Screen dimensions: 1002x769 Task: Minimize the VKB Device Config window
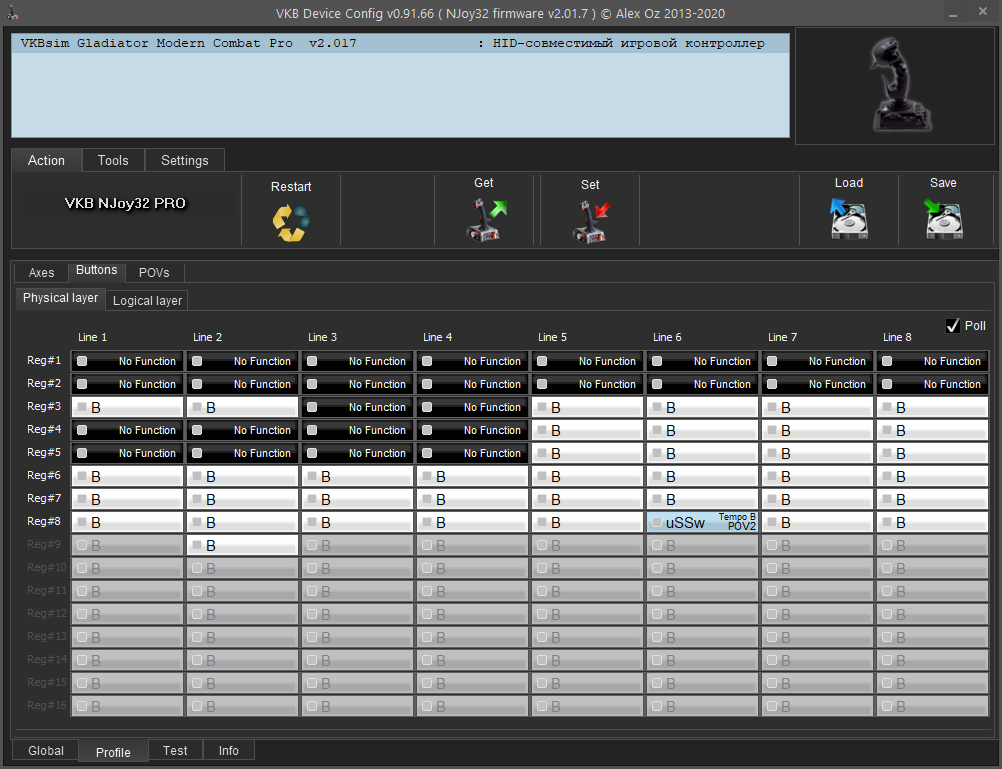tap(953, 13)
